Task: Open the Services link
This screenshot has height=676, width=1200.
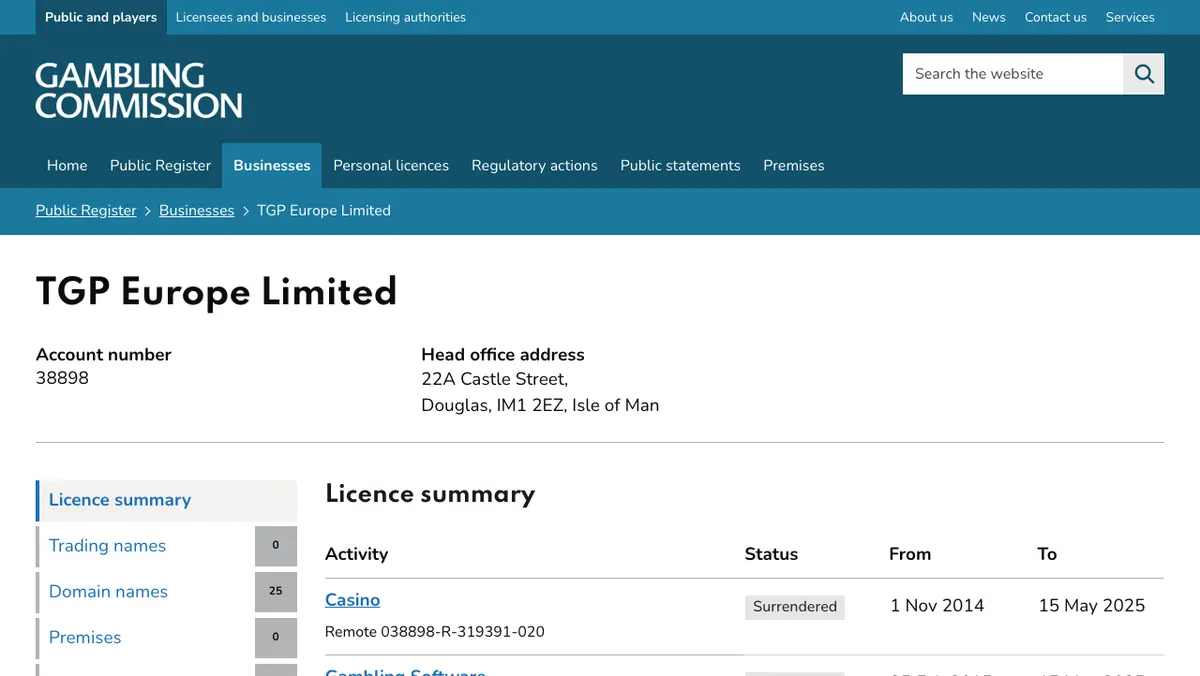Action: [1130, 17]
